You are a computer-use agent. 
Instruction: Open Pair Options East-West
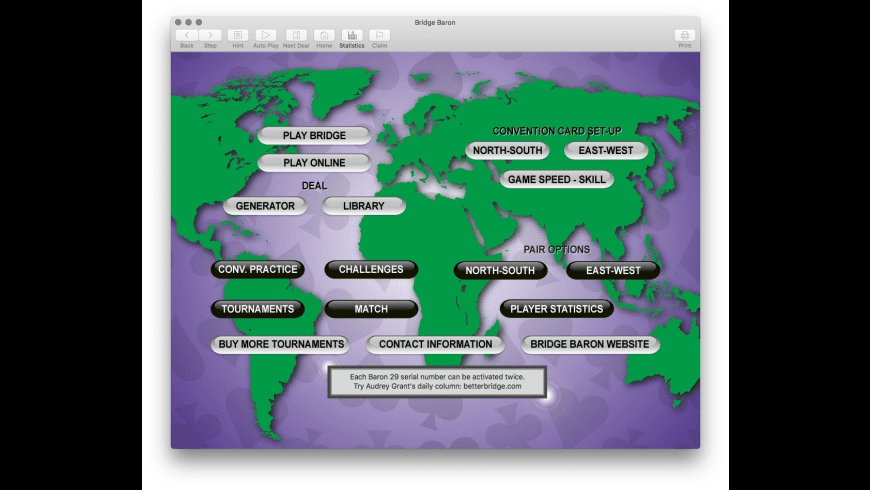pos(613,270)
